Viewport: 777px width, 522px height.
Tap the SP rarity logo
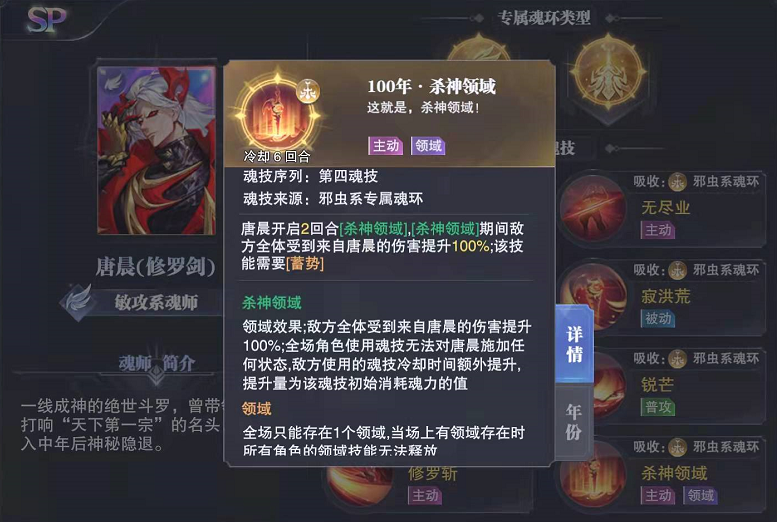[x=46, y=20]
